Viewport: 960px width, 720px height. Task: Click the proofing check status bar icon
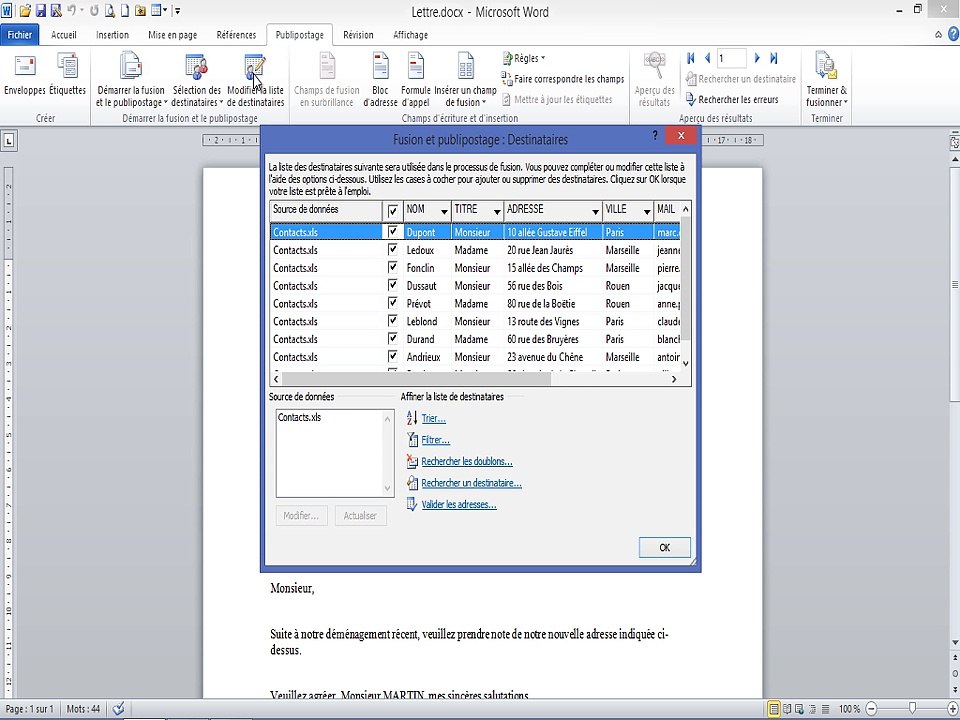118,708
